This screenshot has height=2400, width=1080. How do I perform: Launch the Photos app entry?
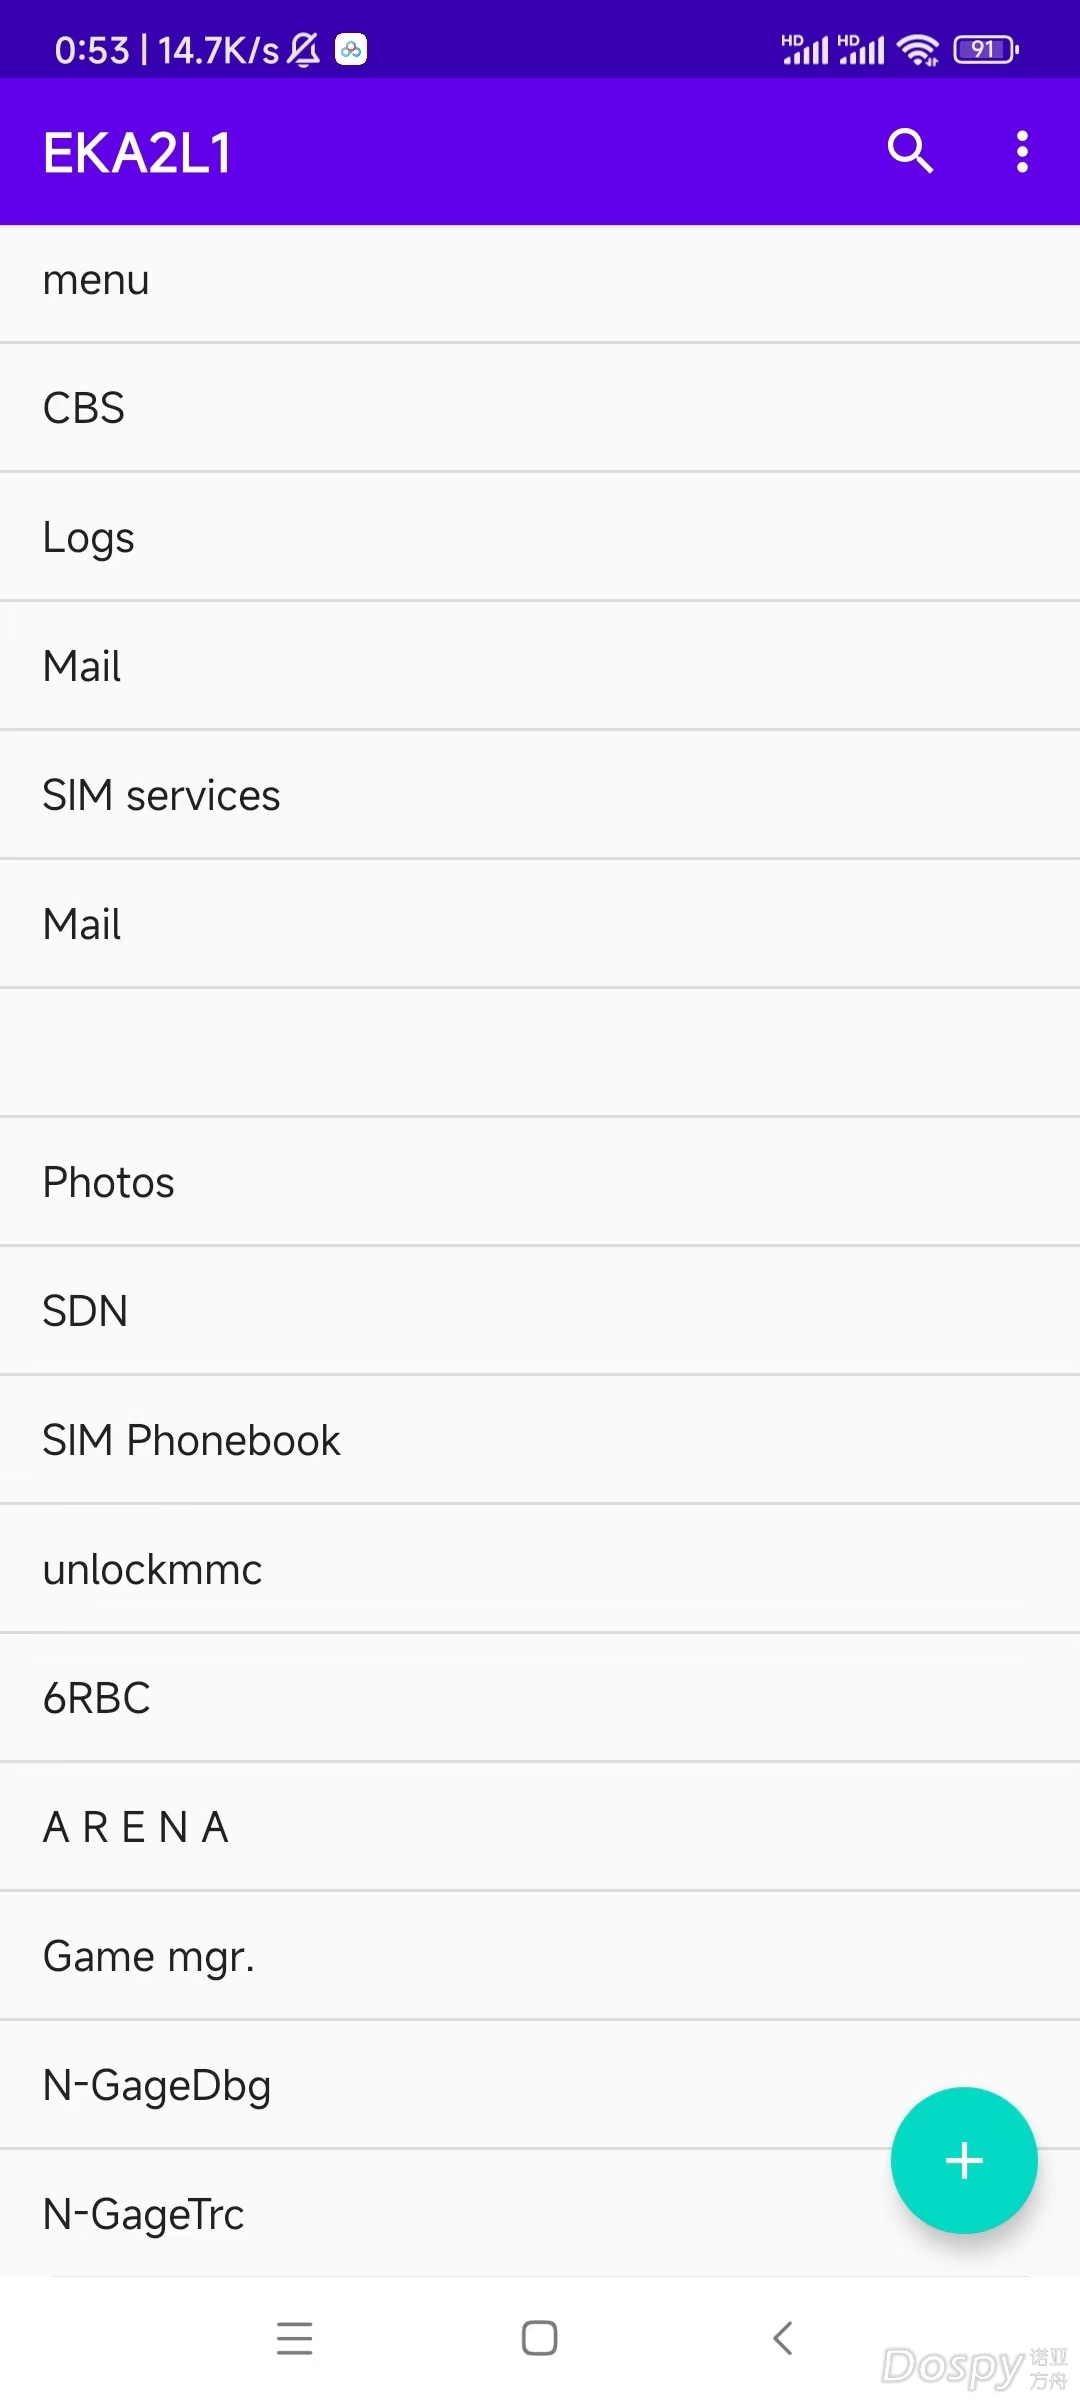(x=540, y=1182)
